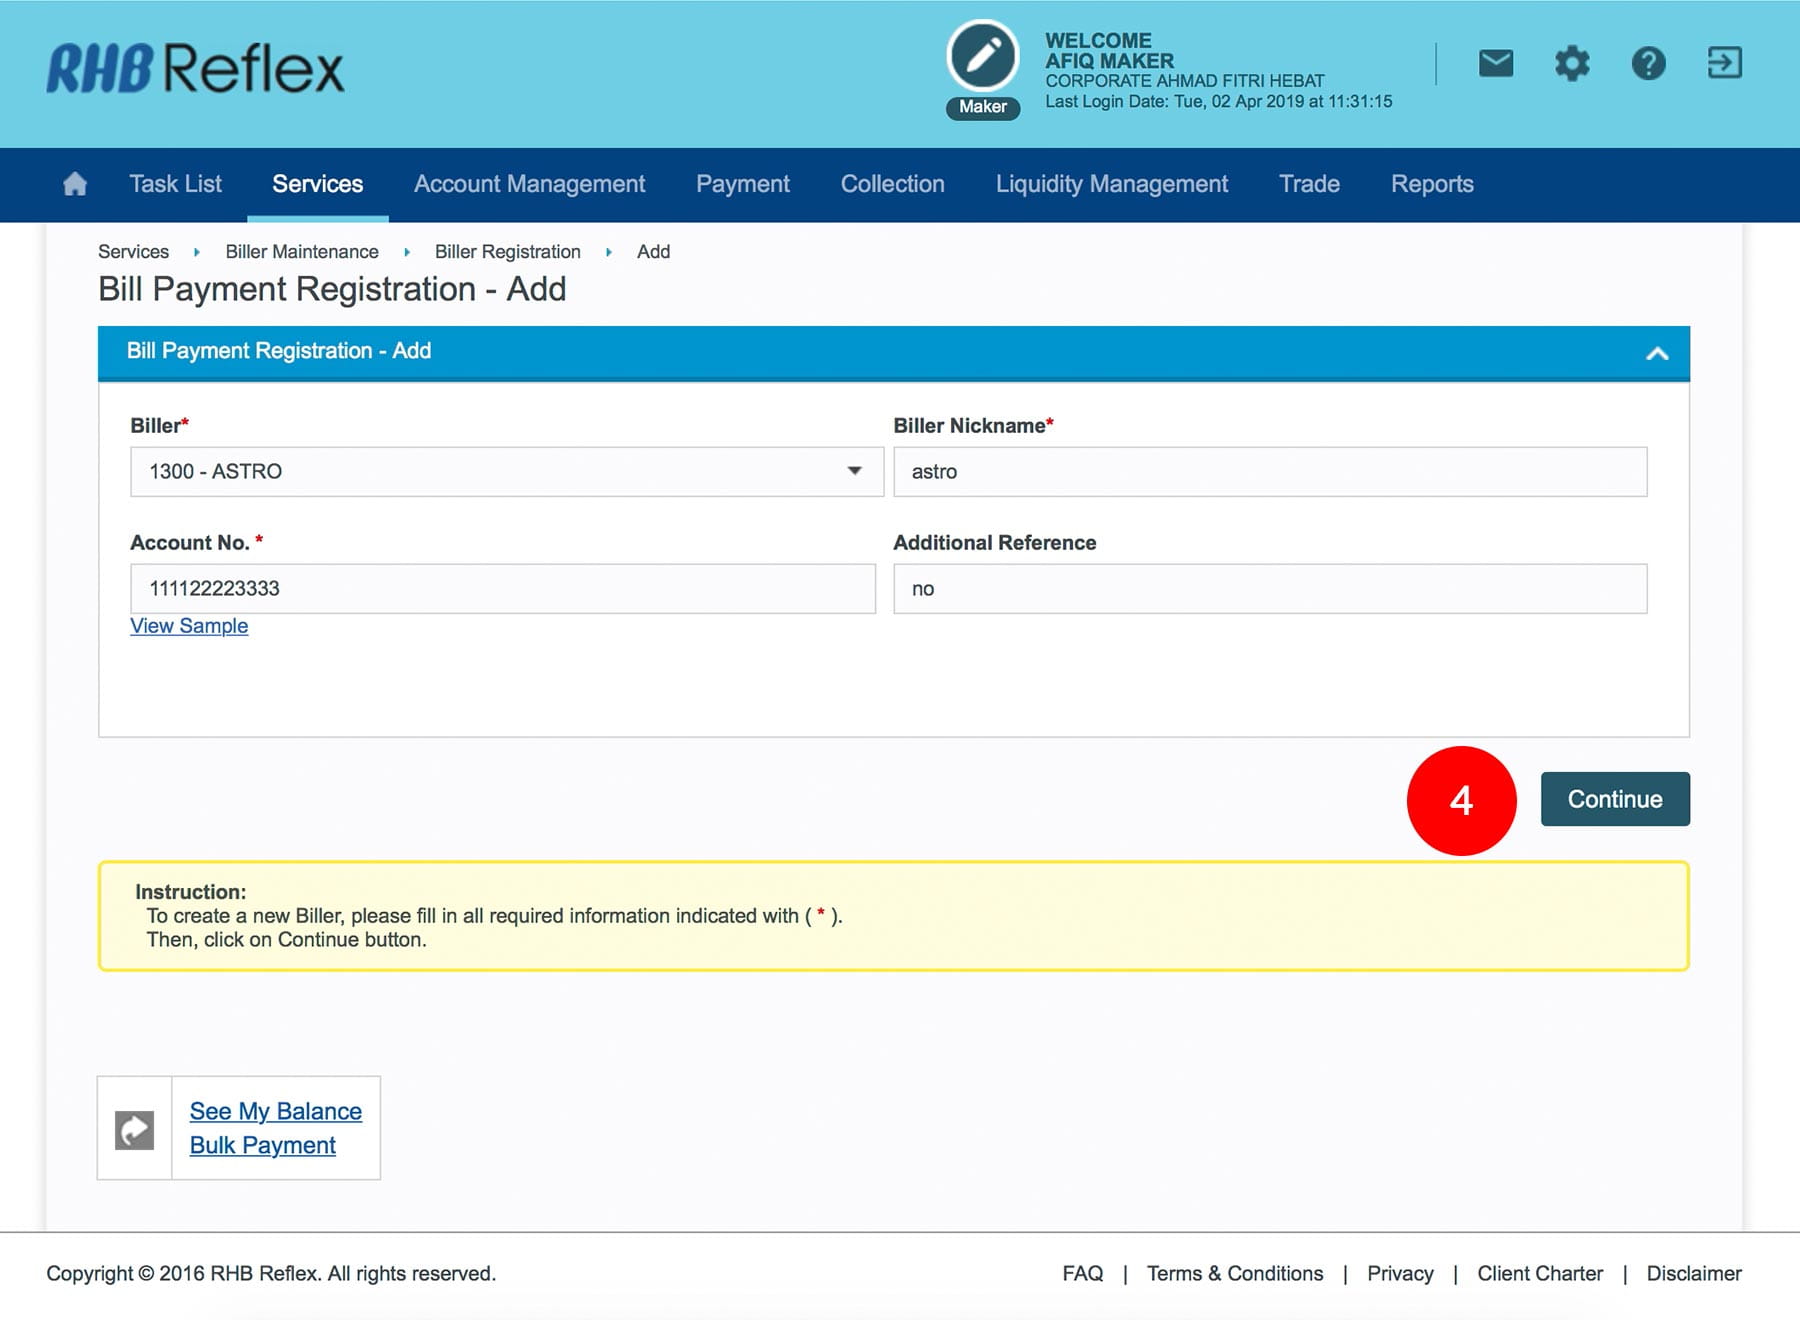Click the help question mark icon
This screenshot has height=1320, width=1800.
click(1648, 64)
